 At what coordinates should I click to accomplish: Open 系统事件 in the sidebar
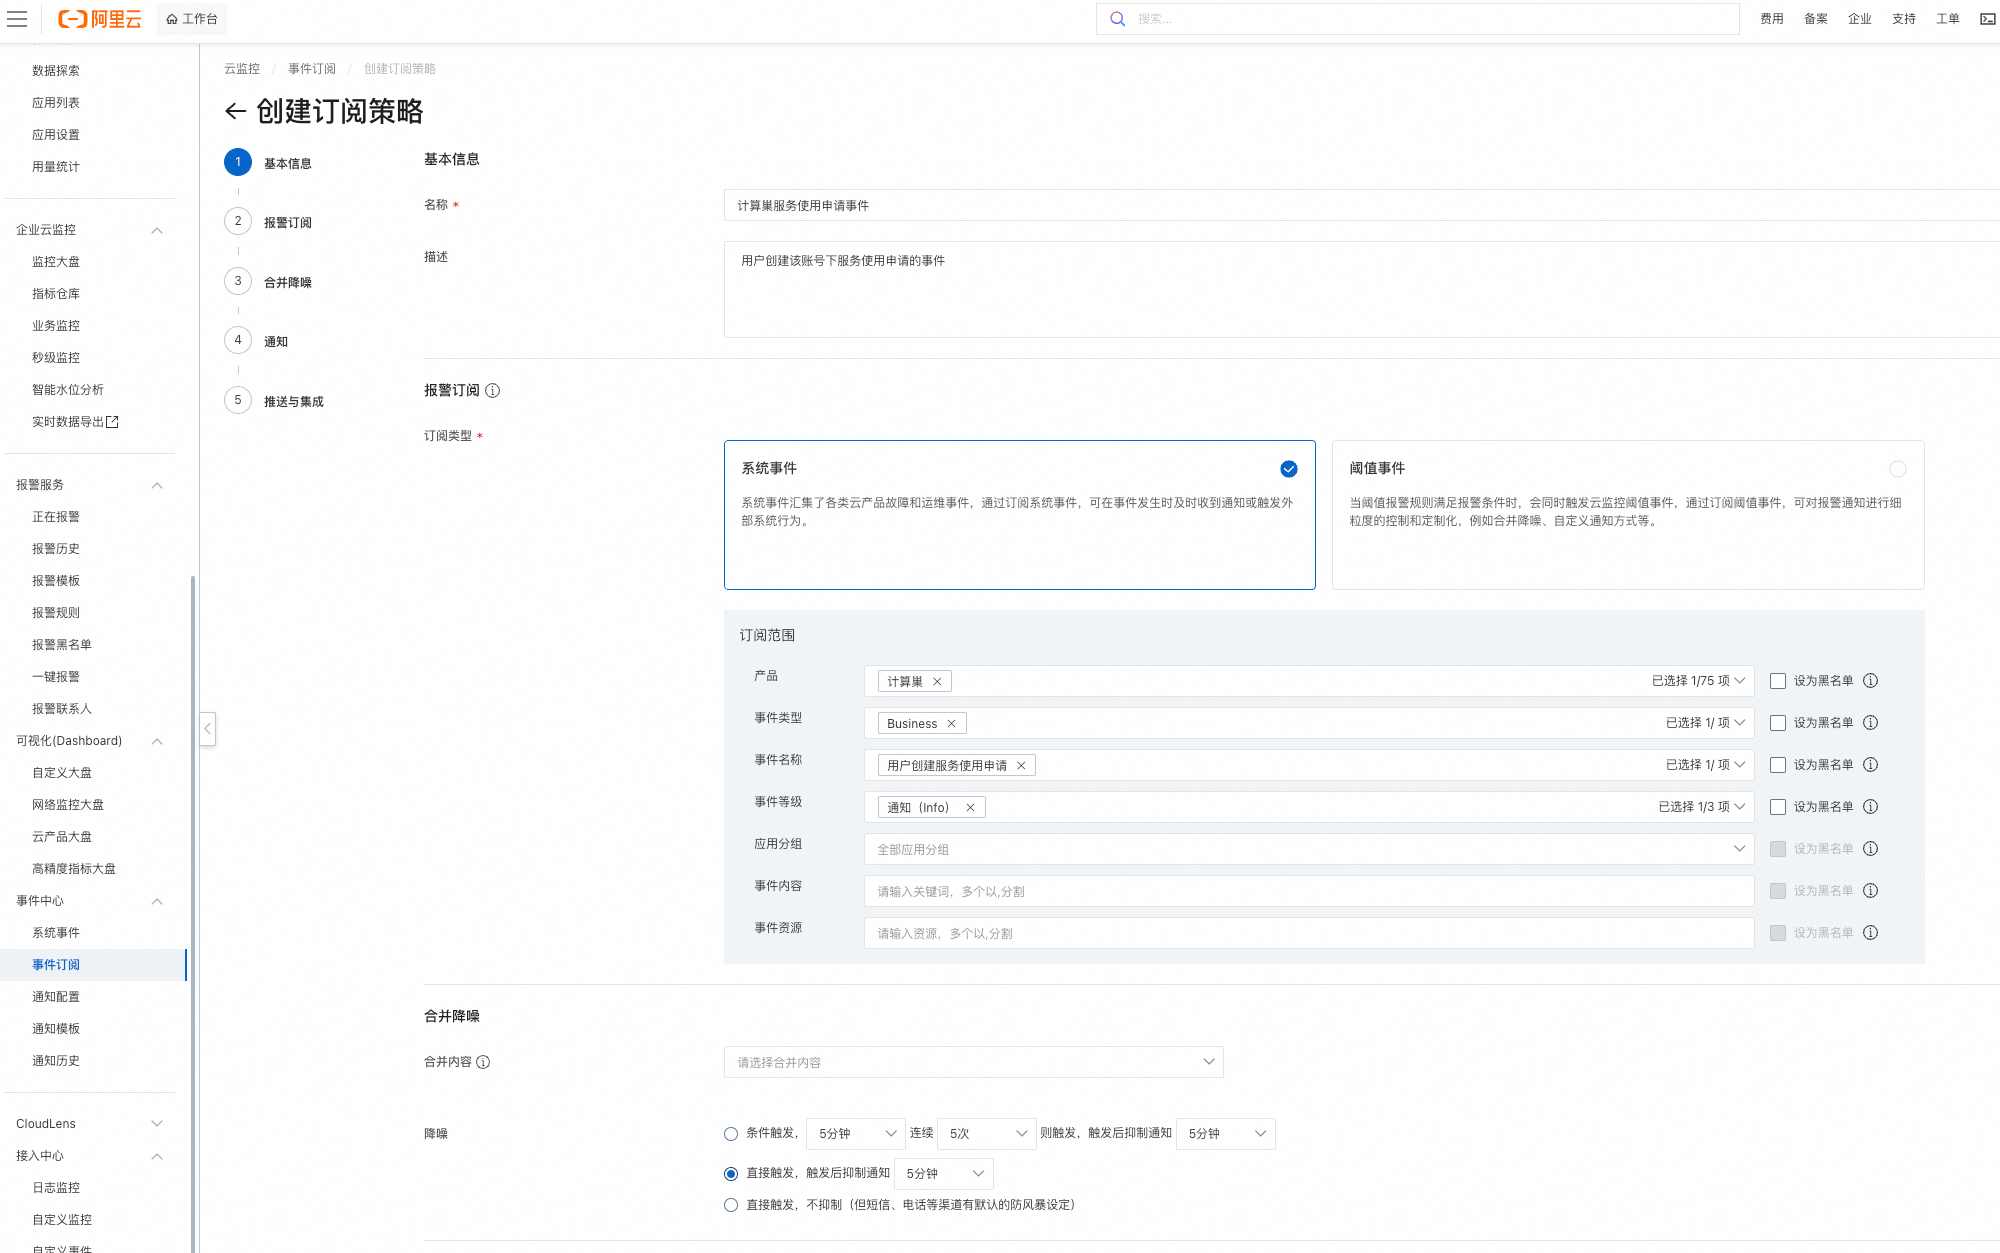56,933
